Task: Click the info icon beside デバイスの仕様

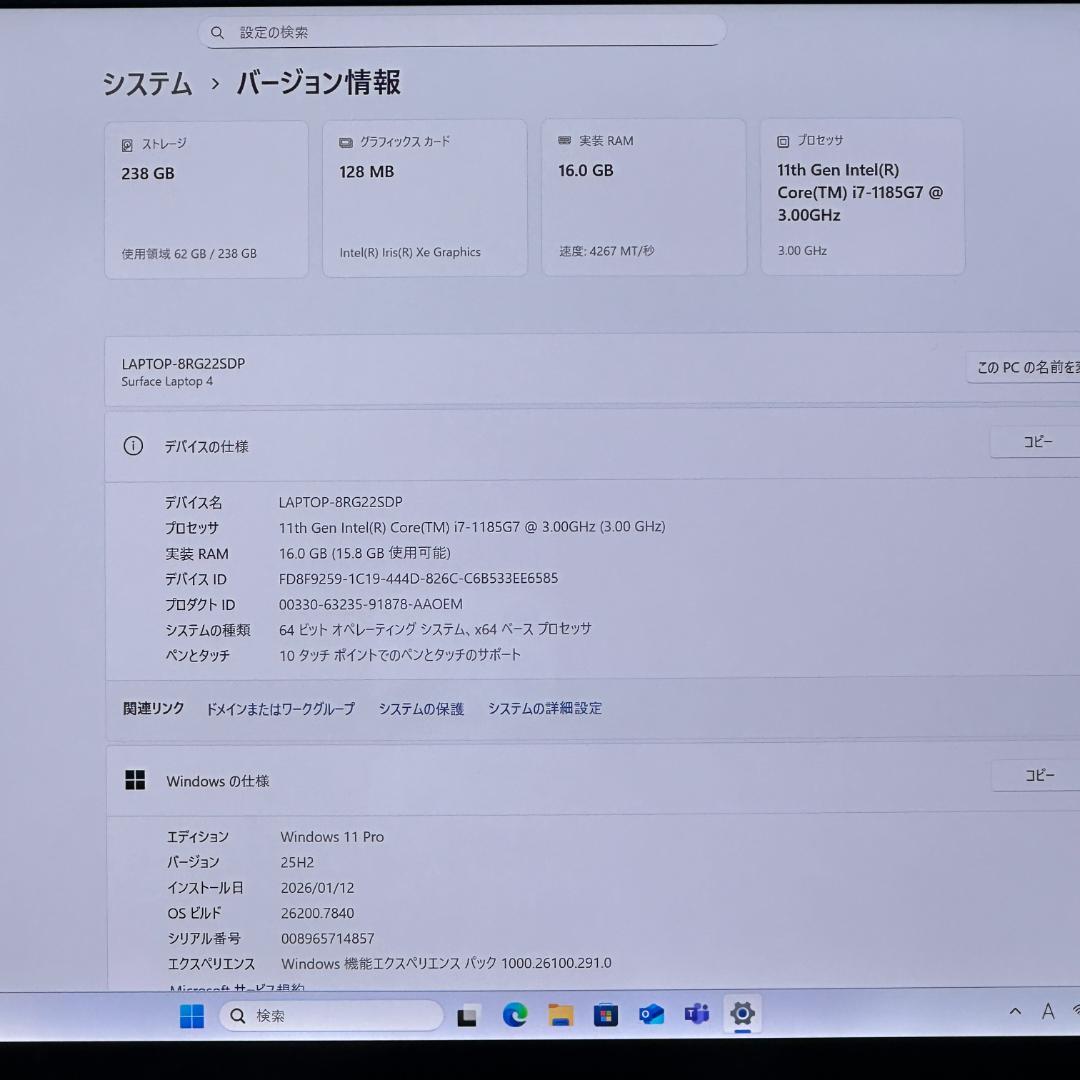Action: 133,446
